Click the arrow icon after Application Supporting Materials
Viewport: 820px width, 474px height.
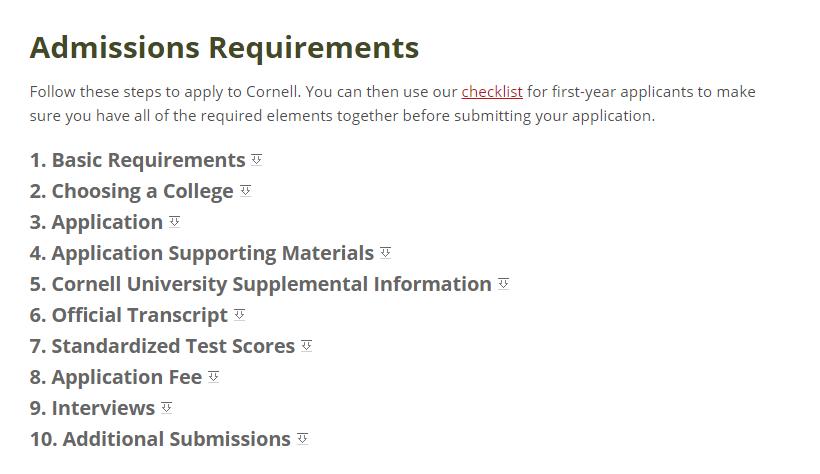[x=386, y=252]
